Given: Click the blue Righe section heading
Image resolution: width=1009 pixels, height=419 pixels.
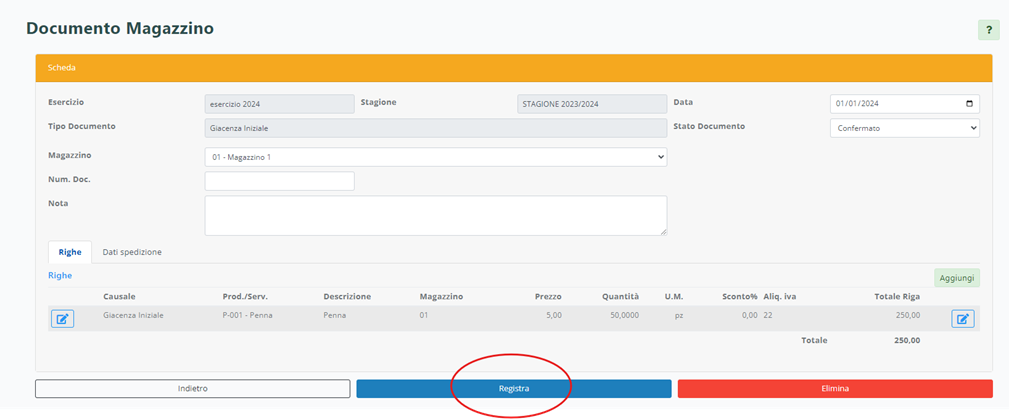Looking at the screenshot, I should coord(60,275).
